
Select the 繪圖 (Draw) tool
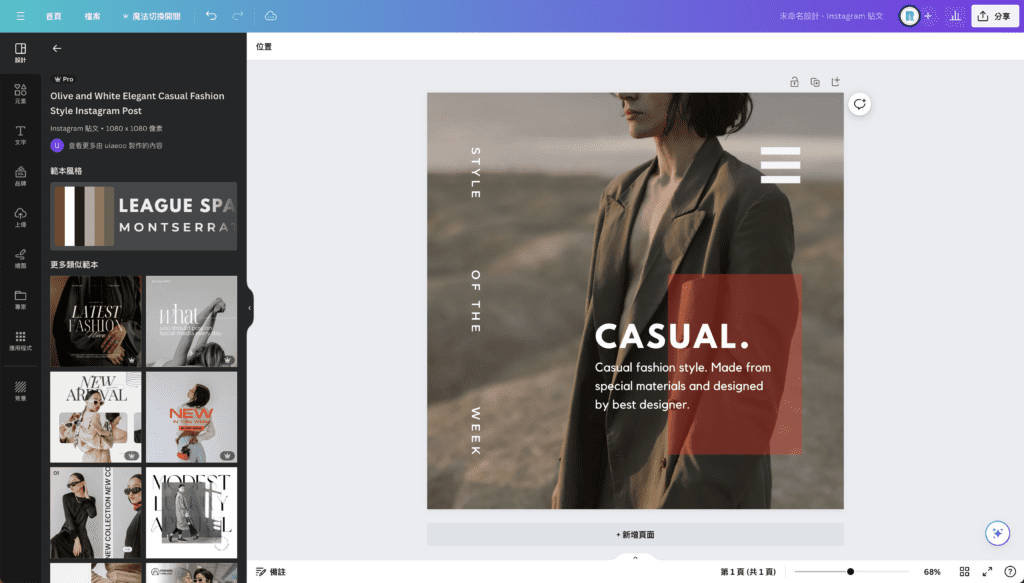point(19,258)
